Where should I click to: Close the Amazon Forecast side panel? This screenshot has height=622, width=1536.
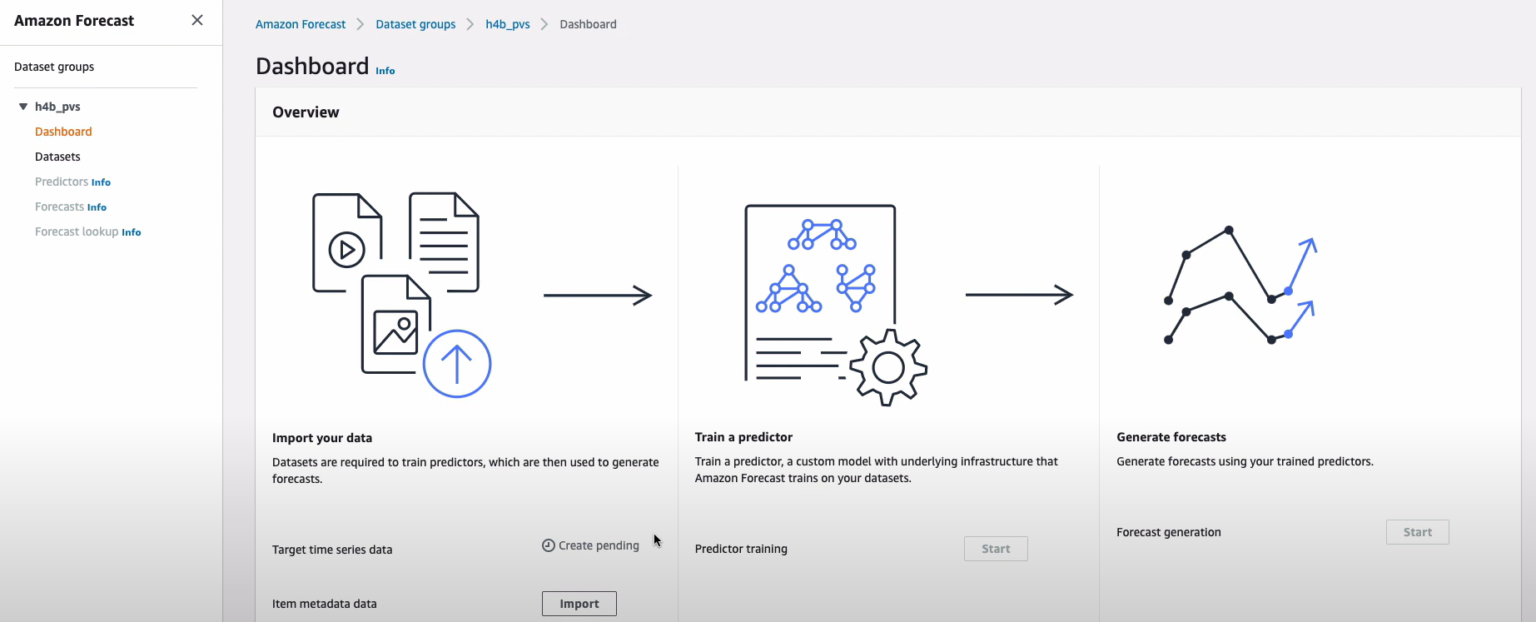click(x=196, y=20)
